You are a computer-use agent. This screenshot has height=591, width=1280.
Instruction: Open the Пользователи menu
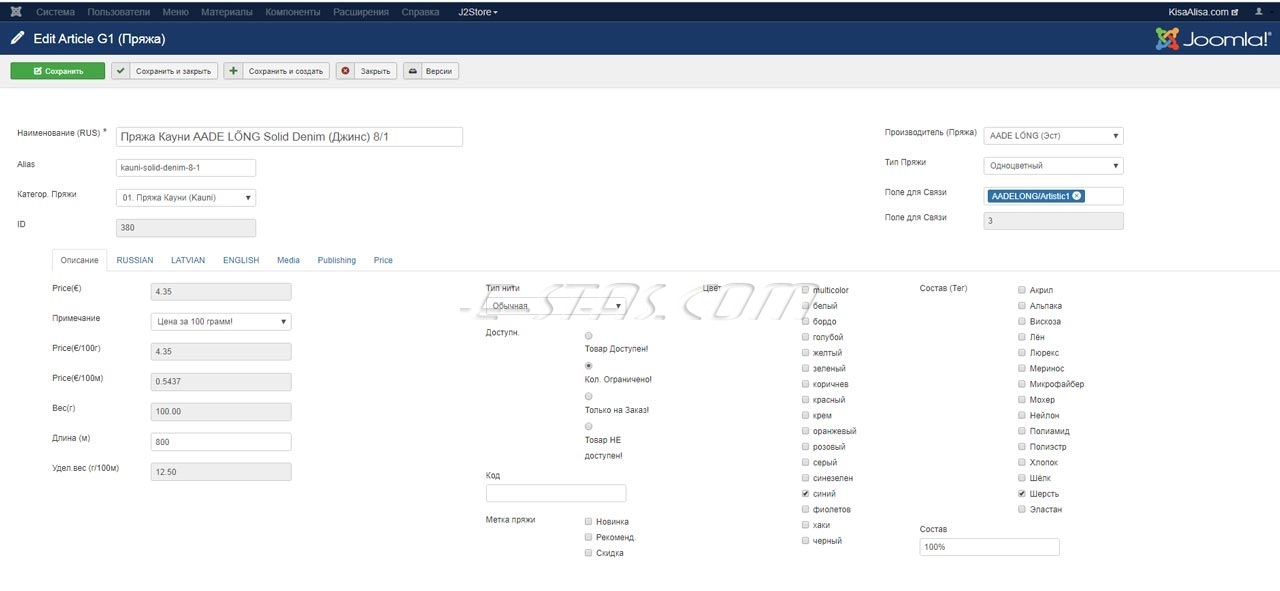click(x=119, y=12)
